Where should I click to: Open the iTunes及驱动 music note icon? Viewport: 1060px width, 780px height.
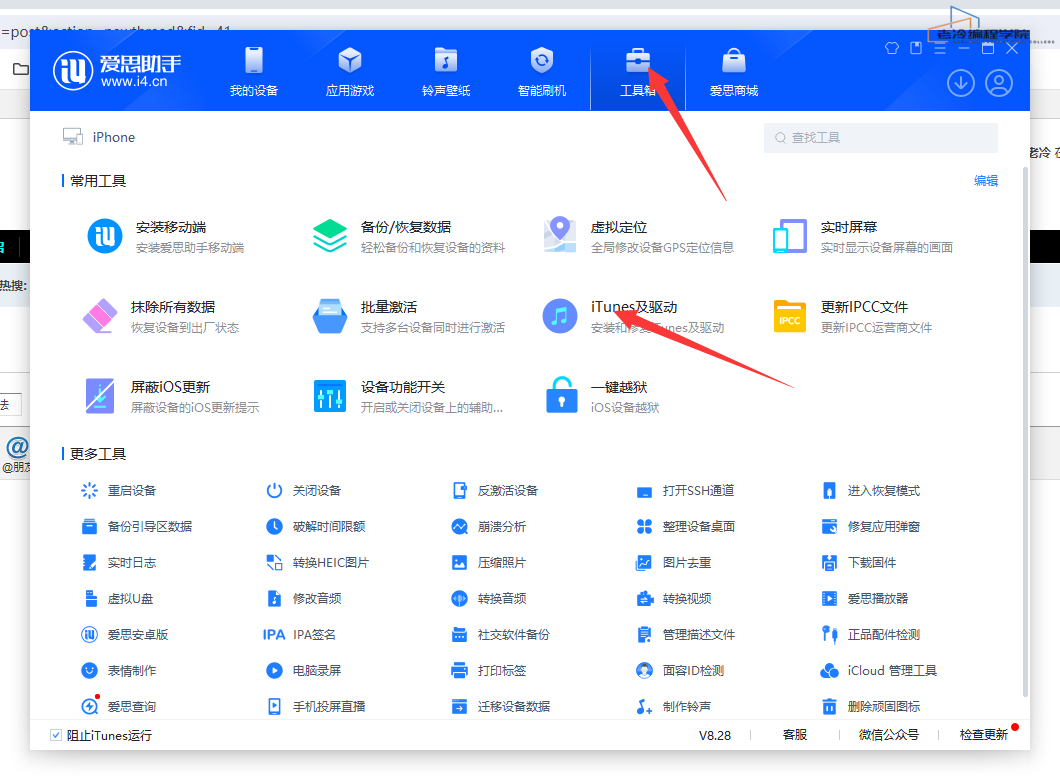560,316
